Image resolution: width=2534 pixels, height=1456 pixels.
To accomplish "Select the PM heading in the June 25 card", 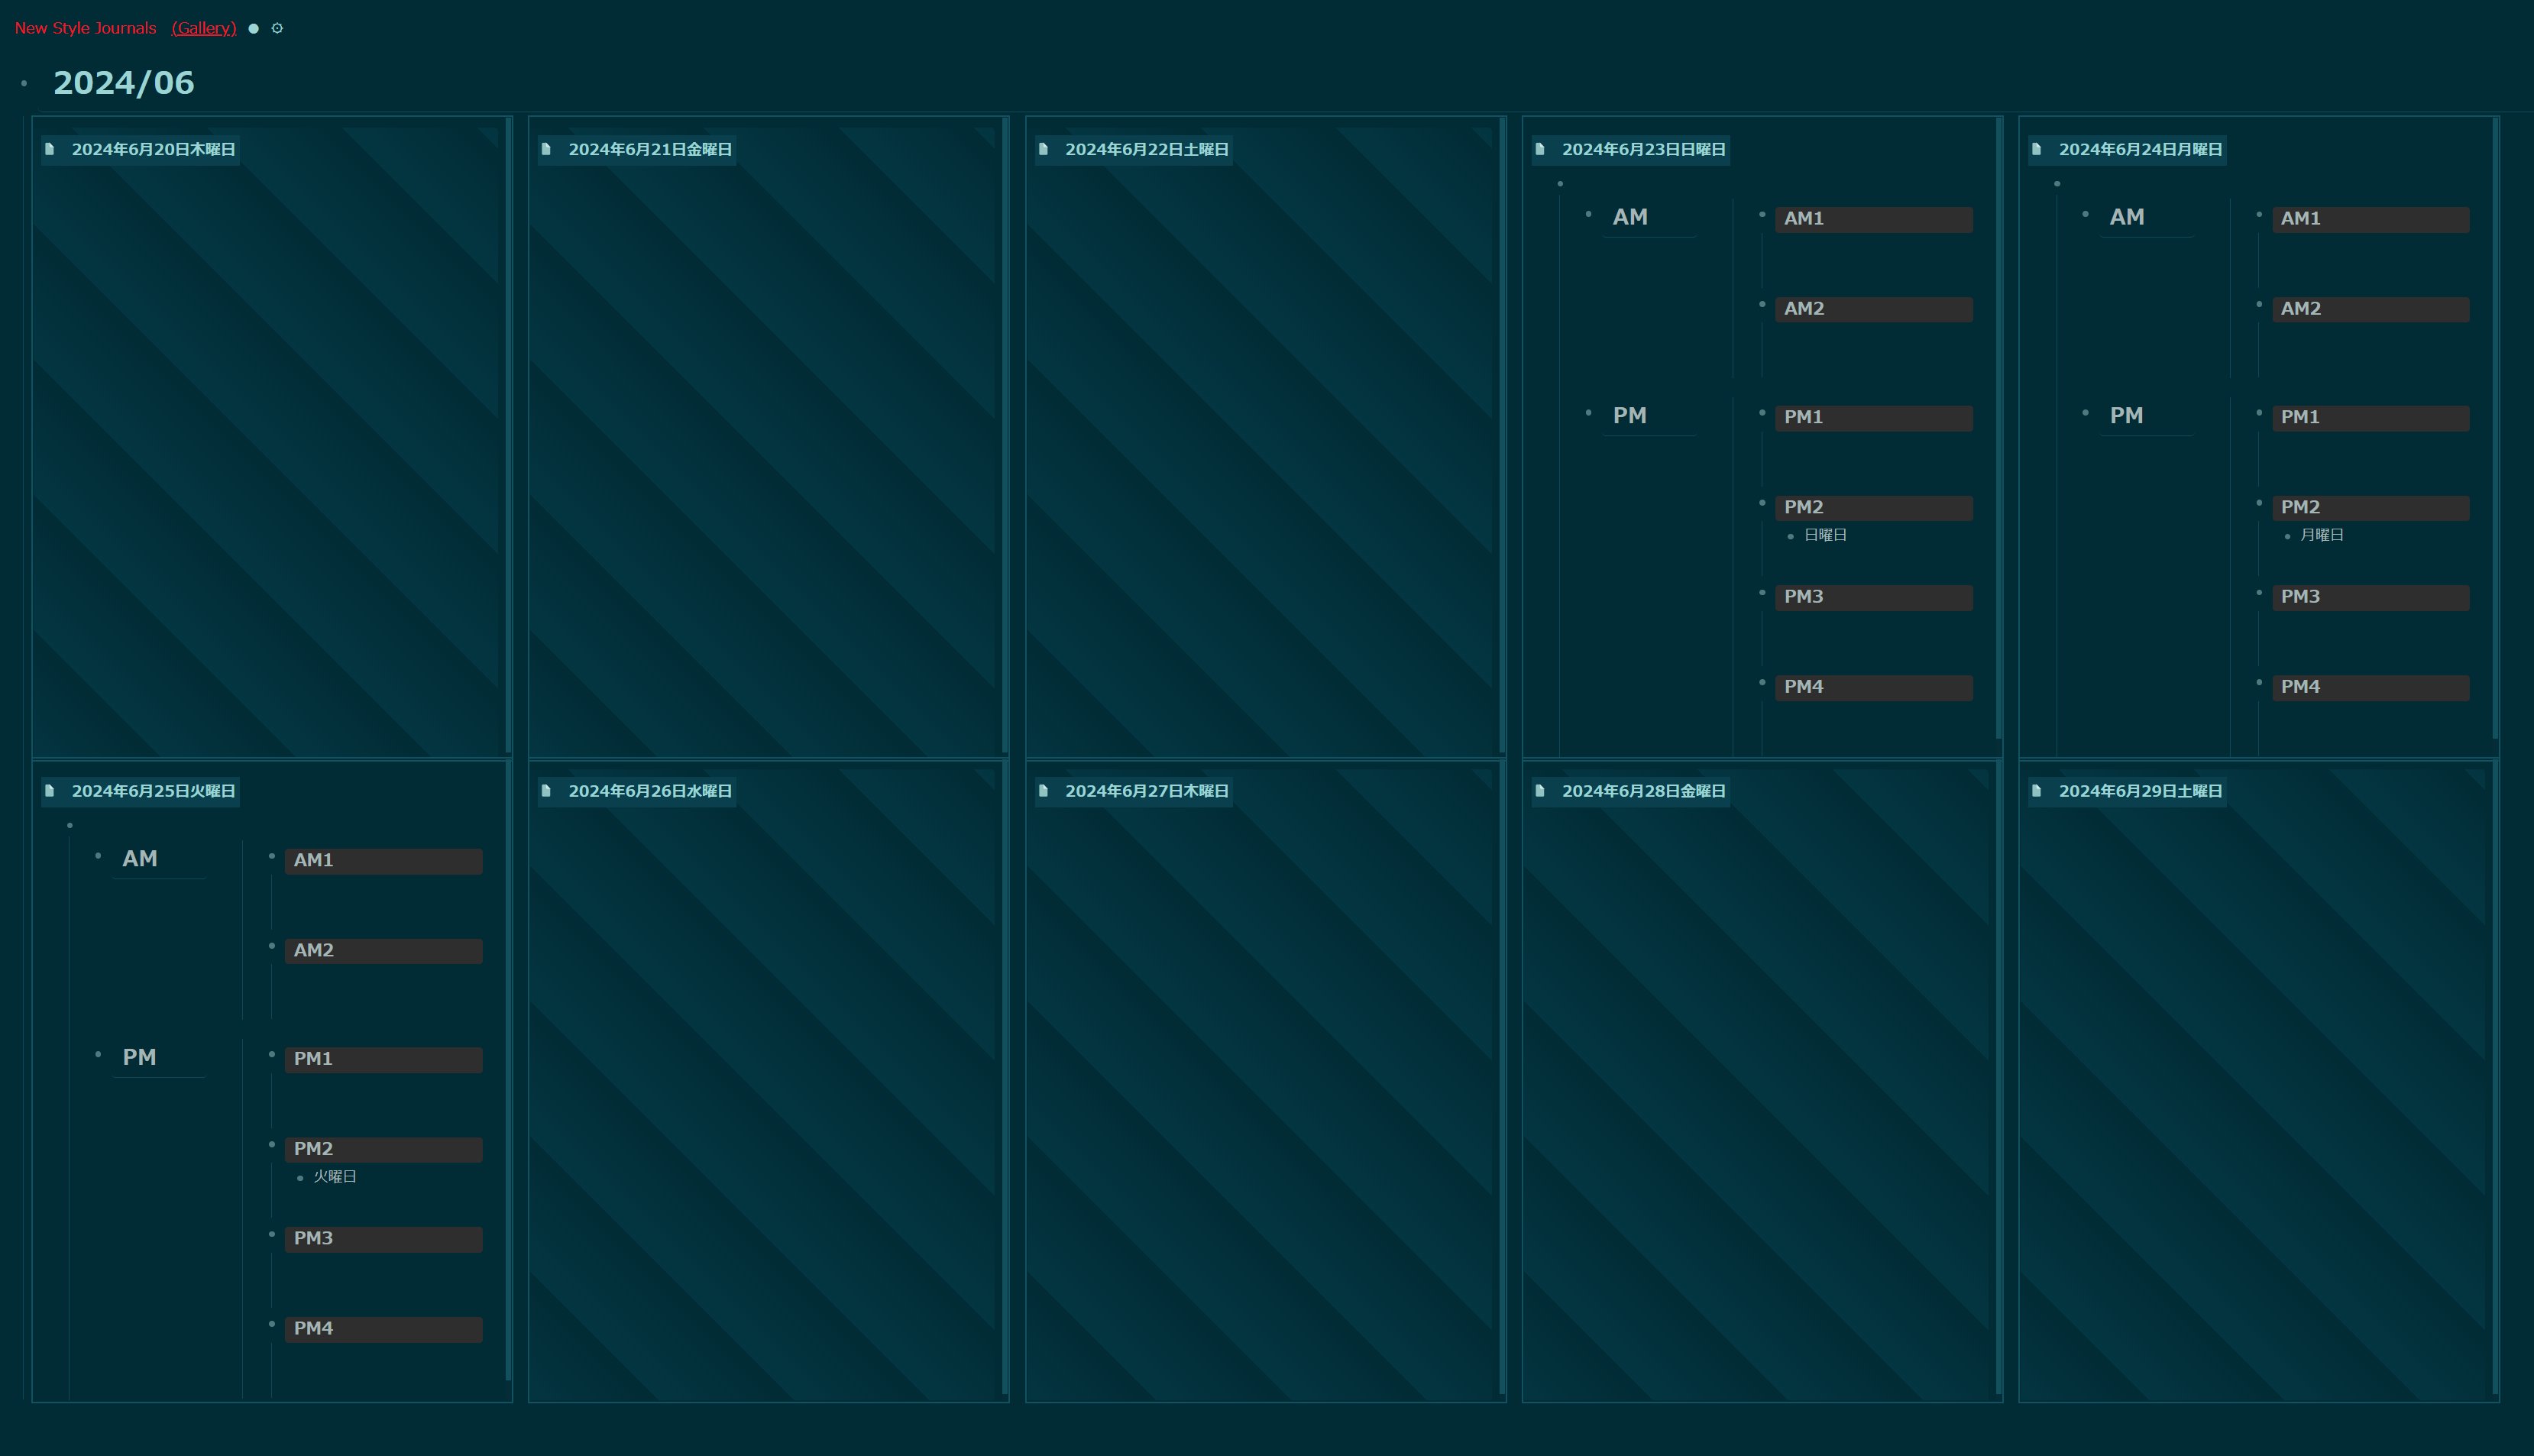I will 139,1057.
